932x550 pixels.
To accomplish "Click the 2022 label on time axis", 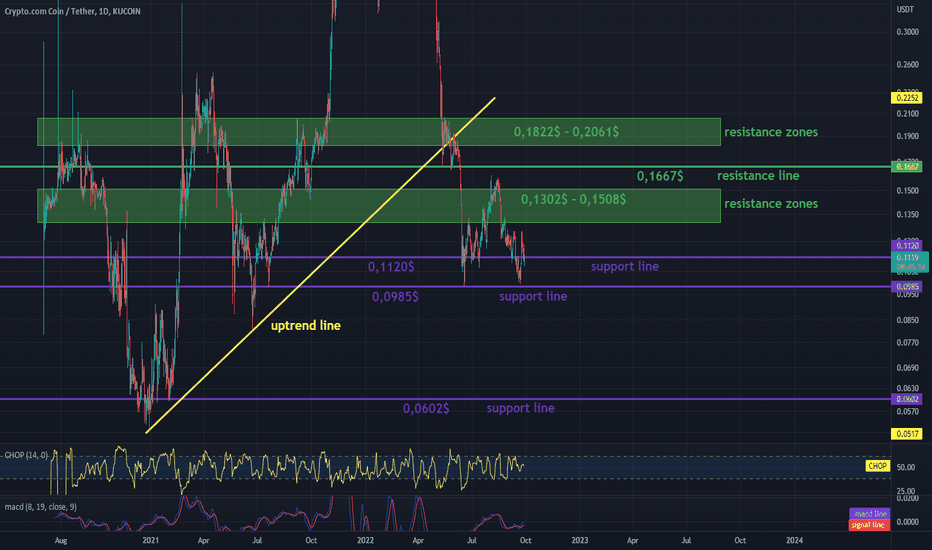I will tap(365, 540).
